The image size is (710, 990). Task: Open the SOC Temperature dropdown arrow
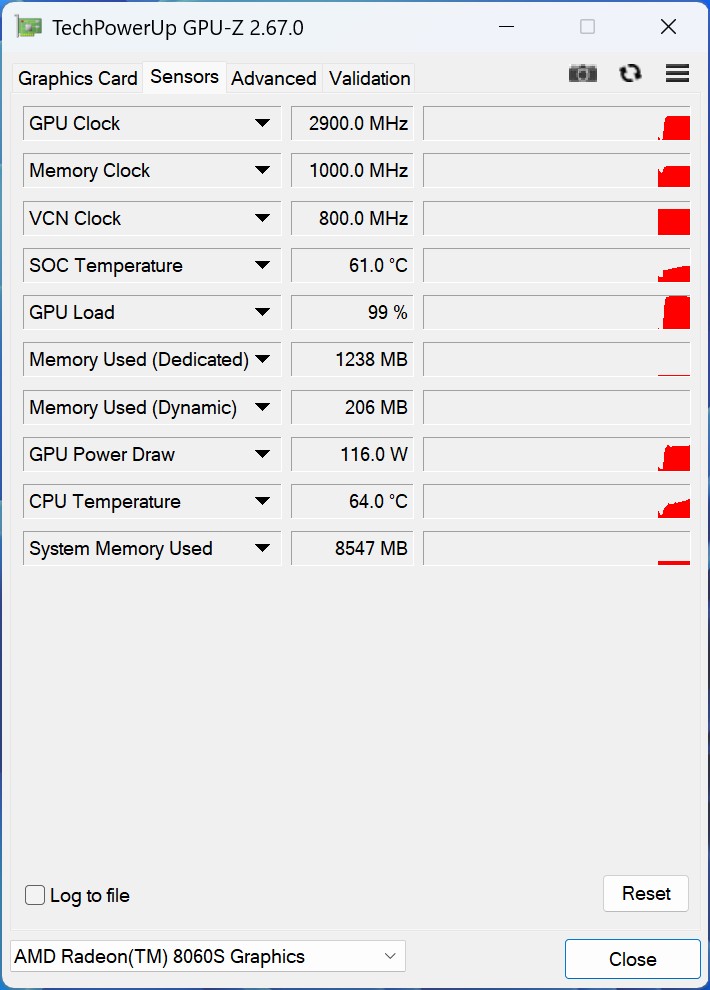click(262, 265)
